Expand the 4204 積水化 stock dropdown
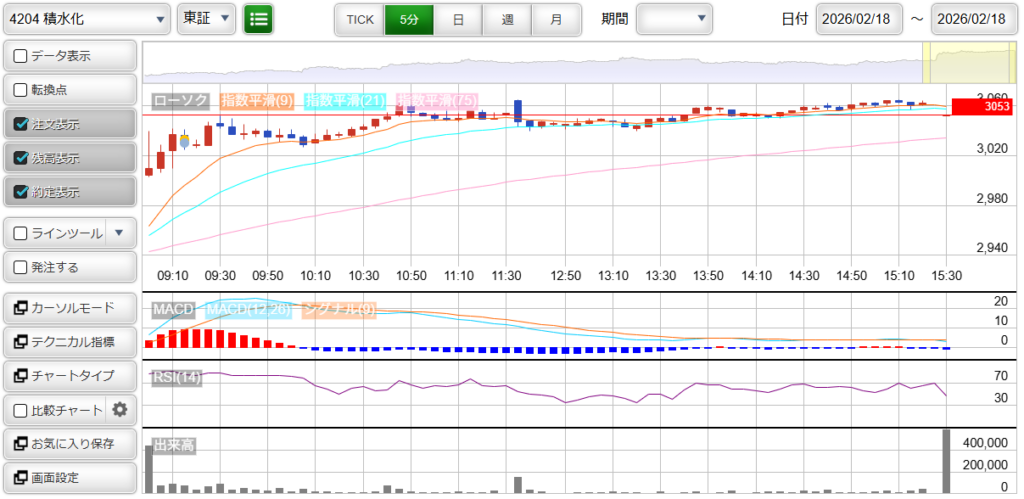 (86, 18)
